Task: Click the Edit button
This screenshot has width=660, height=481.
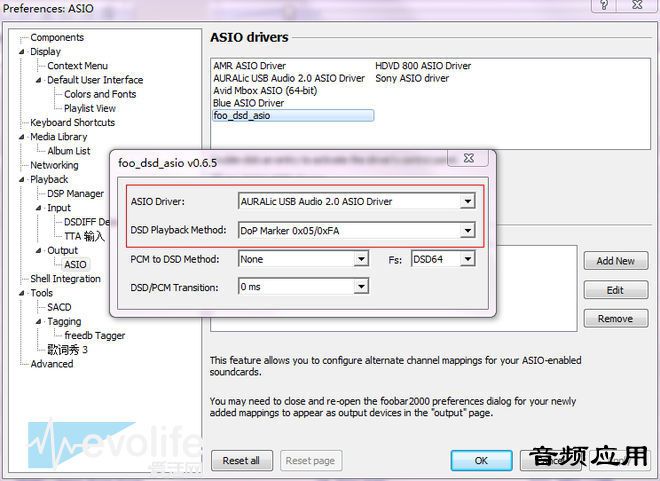Action: (x=616, y=290)
